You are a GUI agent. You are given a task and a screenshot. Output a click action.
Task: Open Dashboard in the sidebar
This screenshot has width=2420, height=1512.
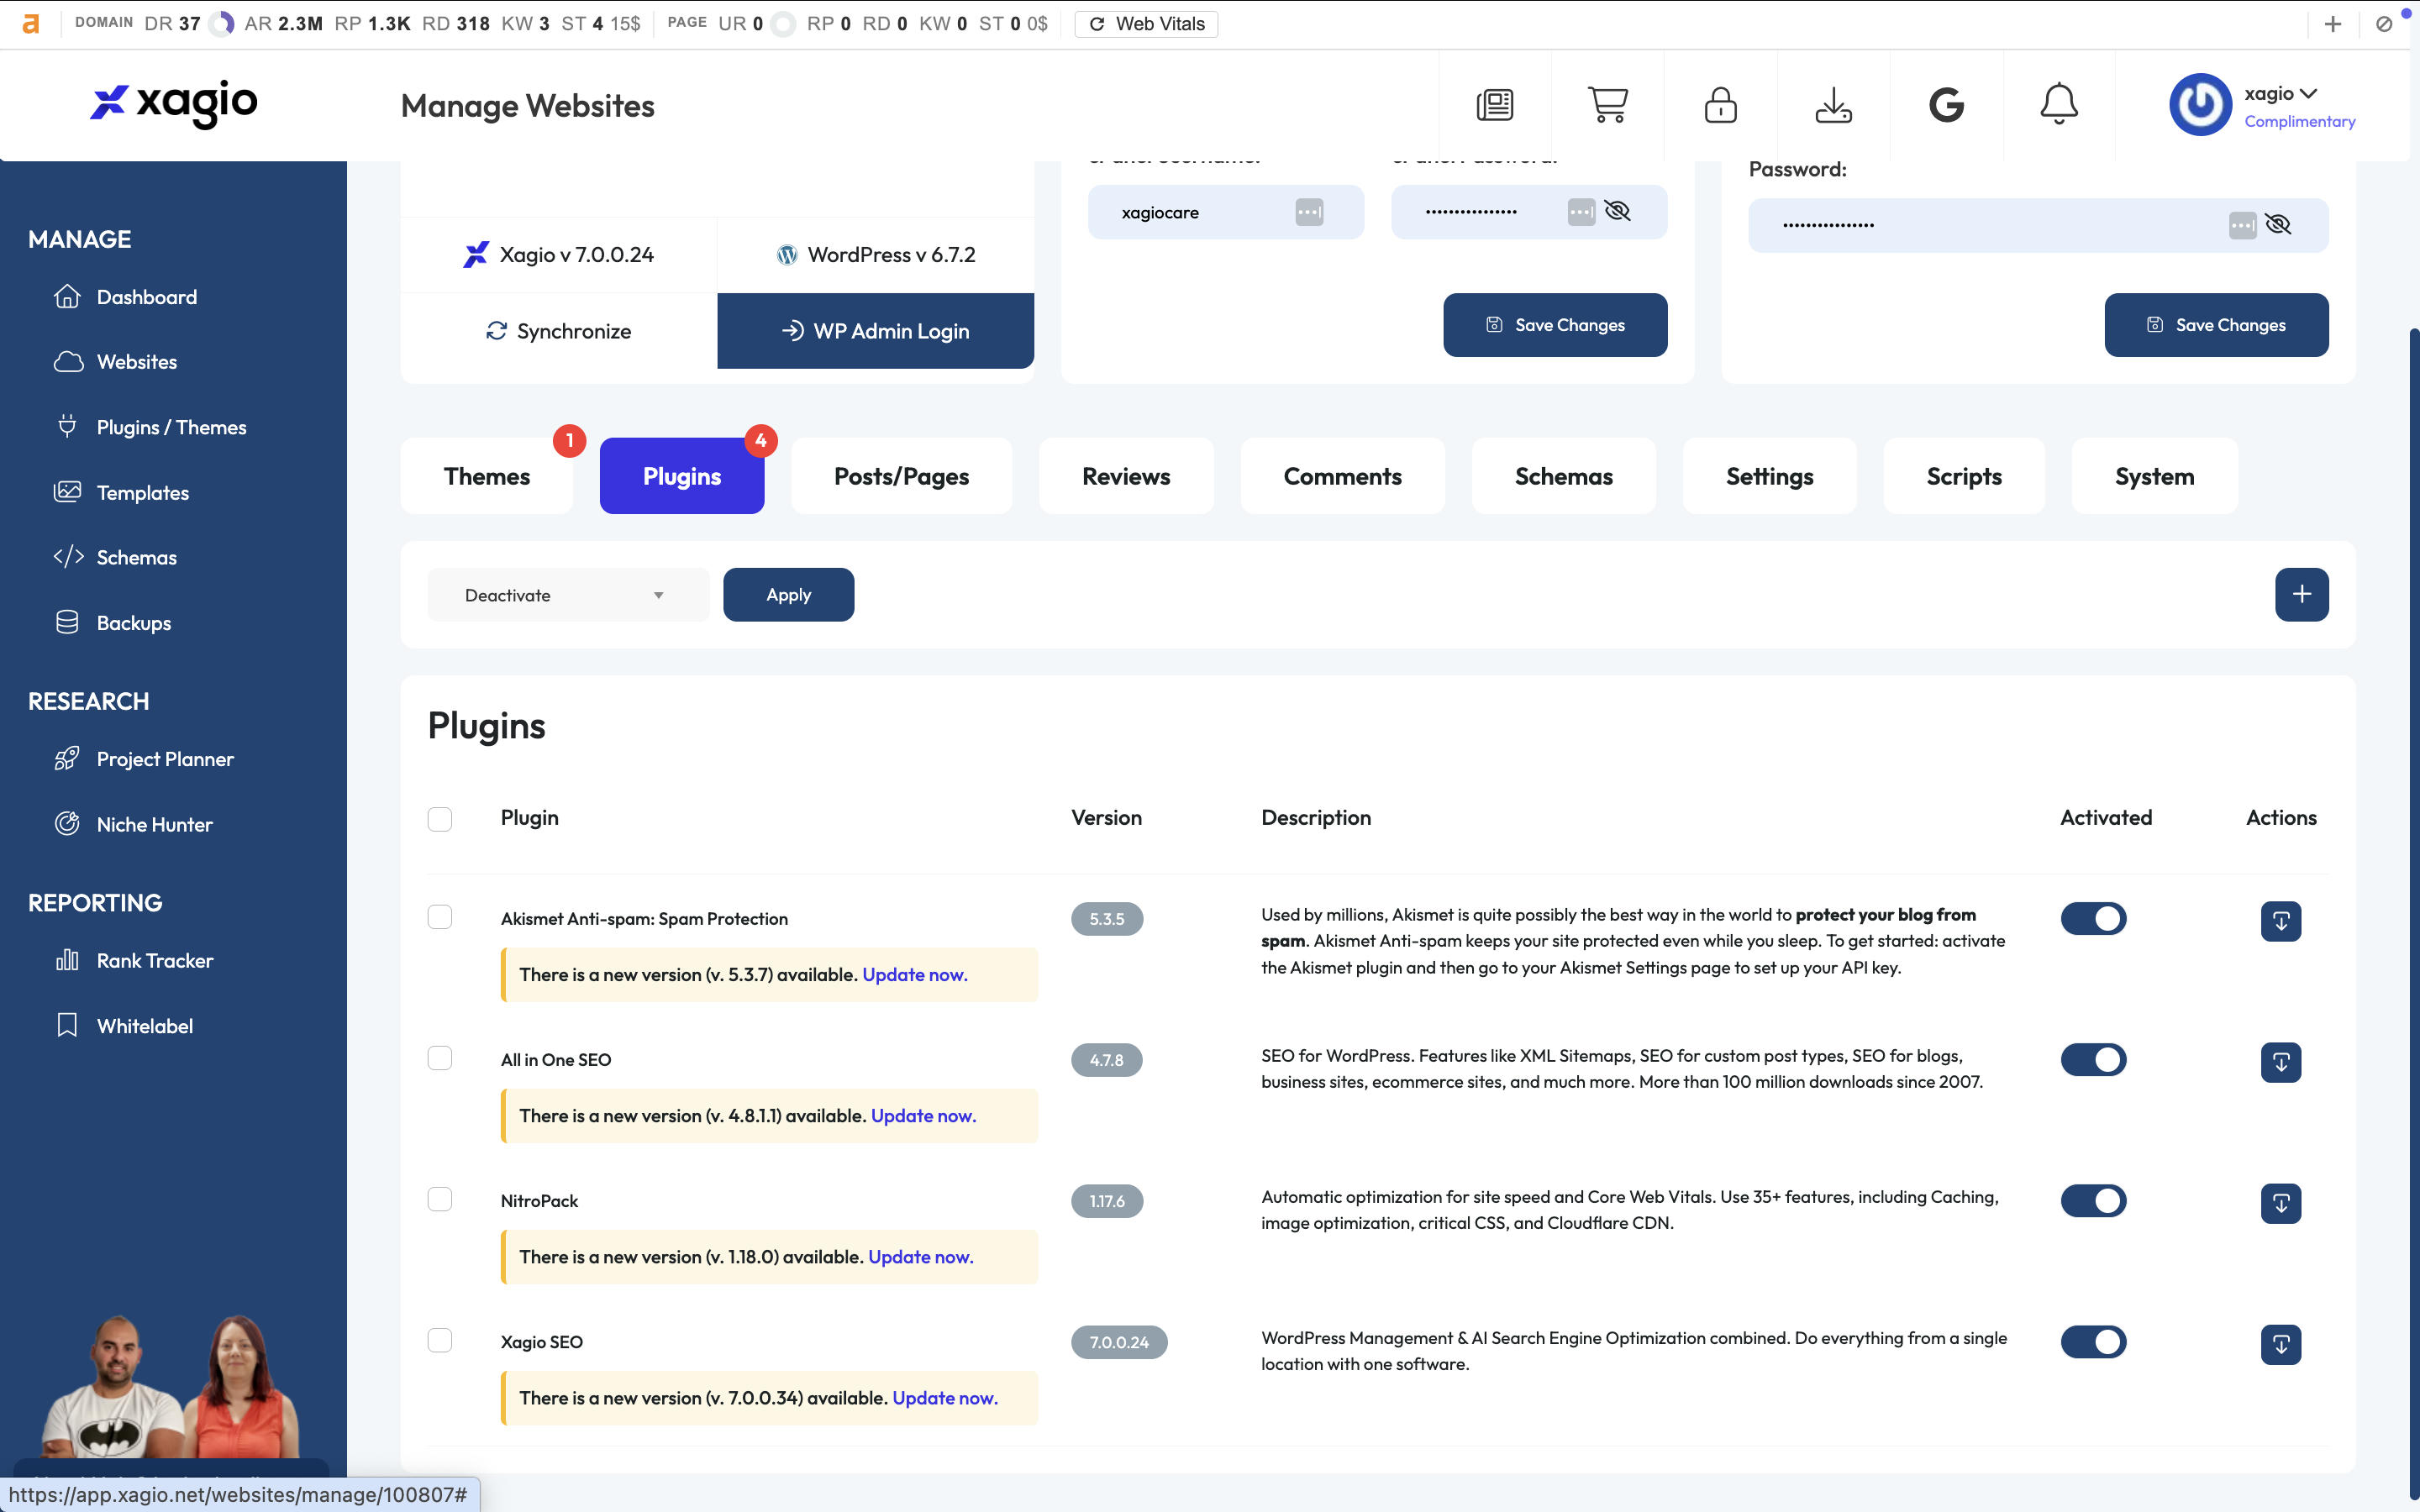click(x=126, y=297)
